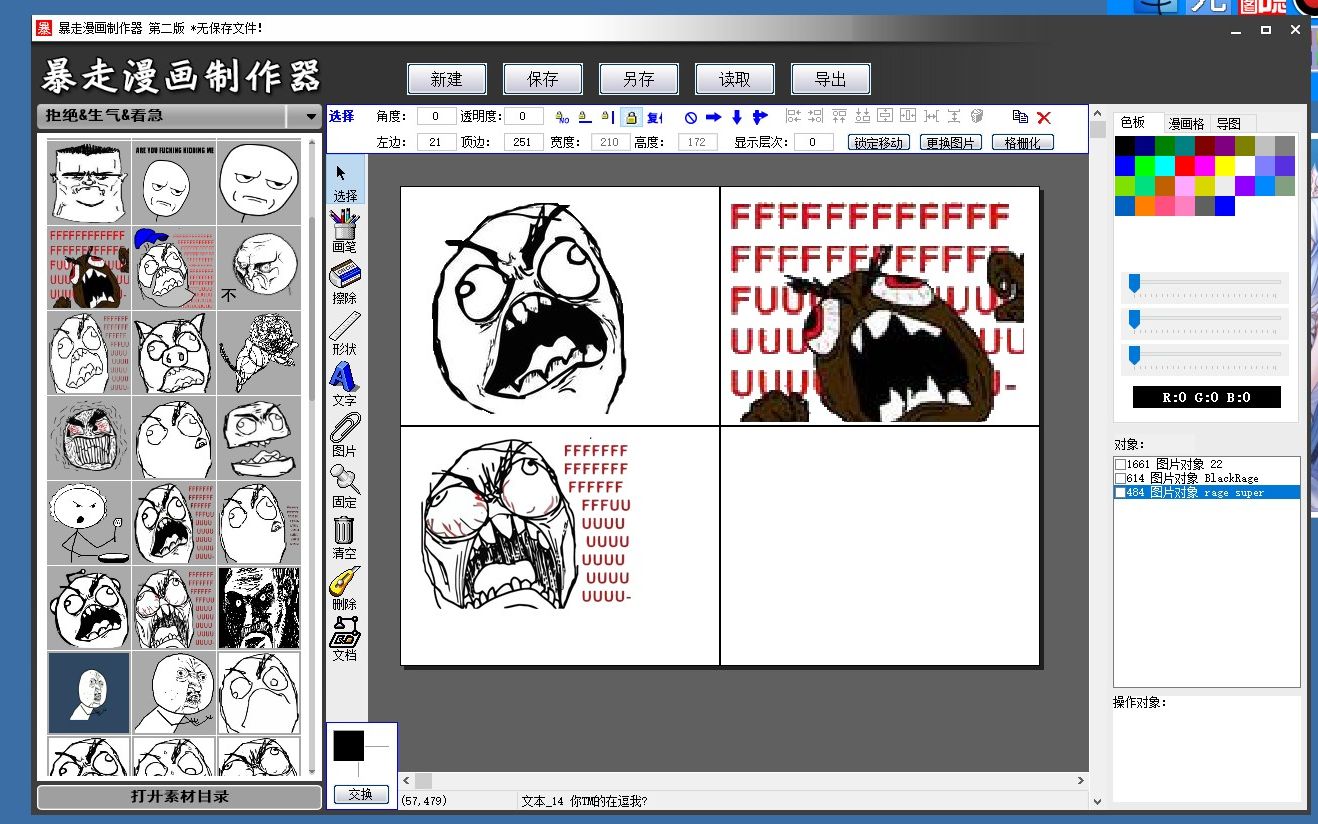Click the black foreground color box

tap(349, 746)
